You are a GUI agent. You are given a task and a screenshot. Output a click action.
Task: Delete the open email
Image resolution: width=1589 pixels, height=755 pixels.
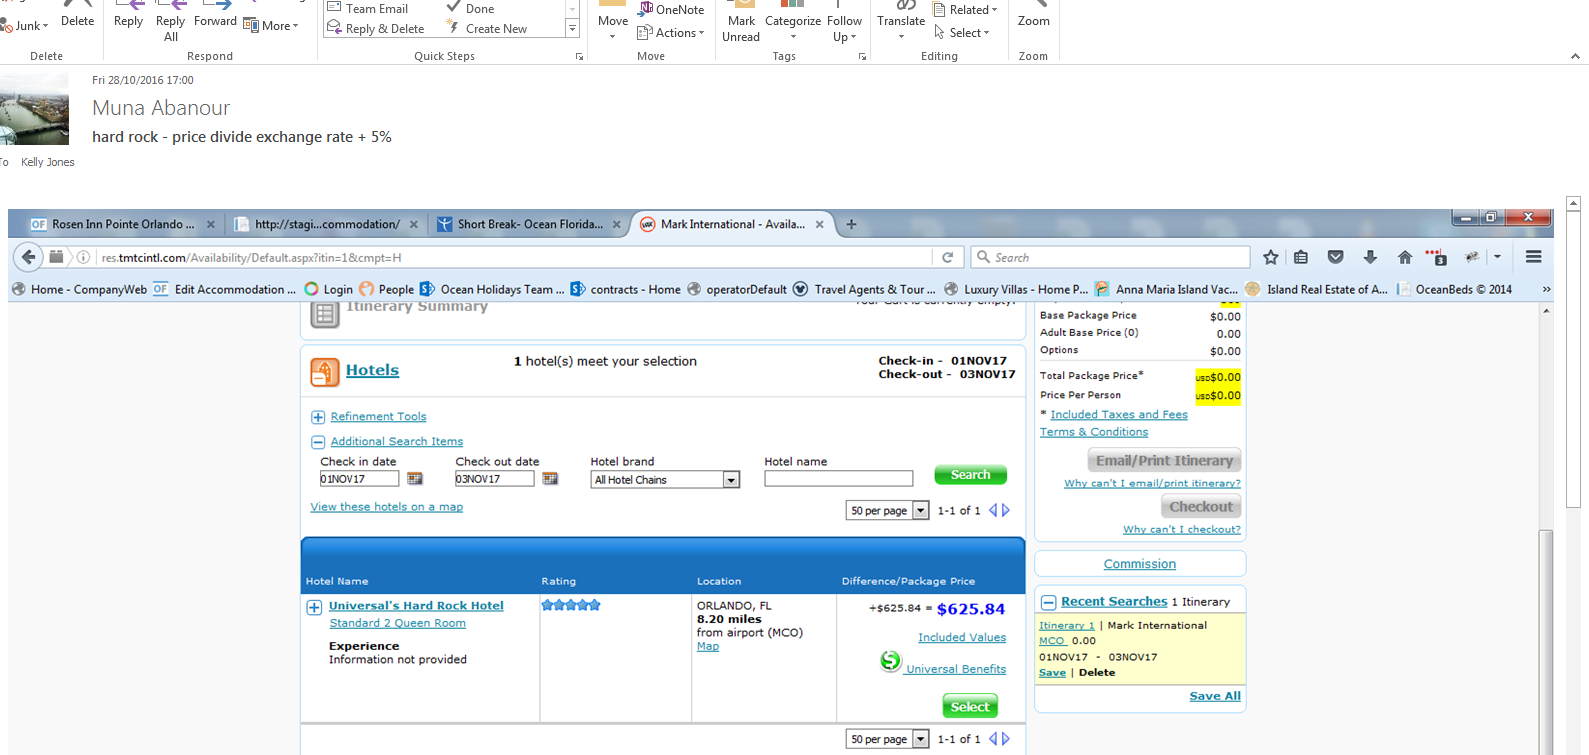click(77, 15)
